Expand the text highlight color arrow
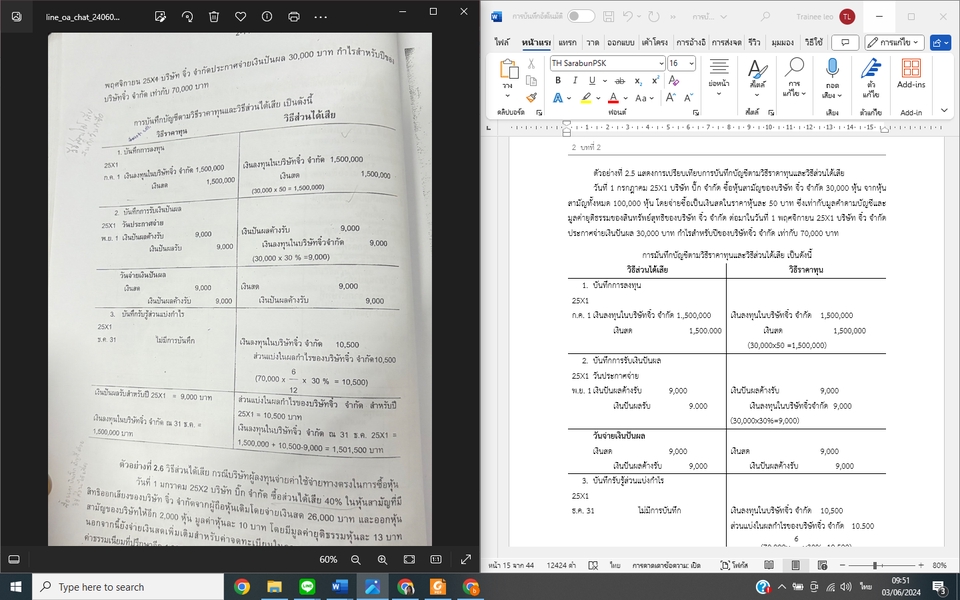960x600 pixels. tap(598, 98)
